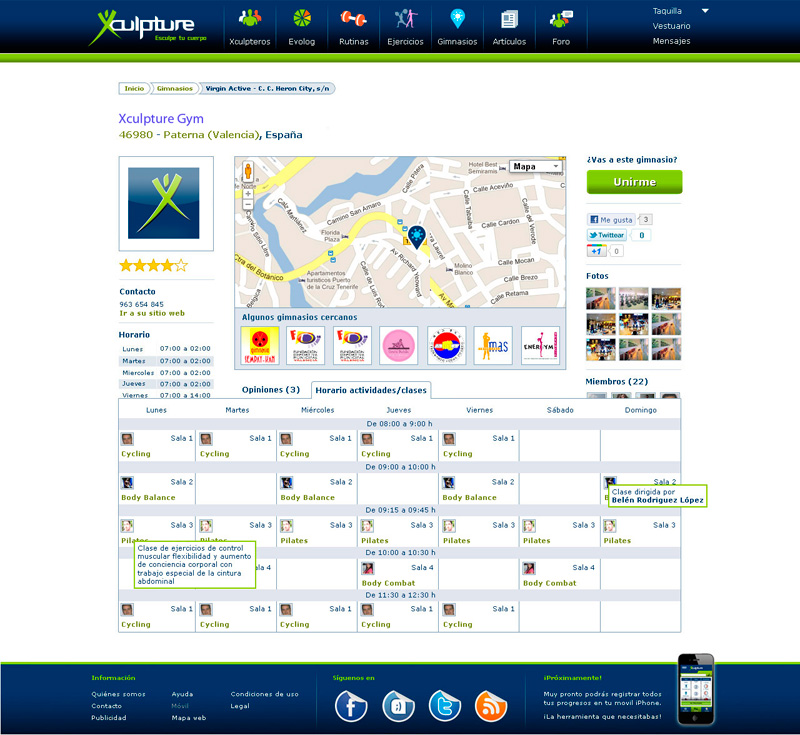The height and width of the screenshot is (735, 800).
Task: Go to Gimnasios in breadcrumb
Action: pyautogui.click(x=174, y=88)
